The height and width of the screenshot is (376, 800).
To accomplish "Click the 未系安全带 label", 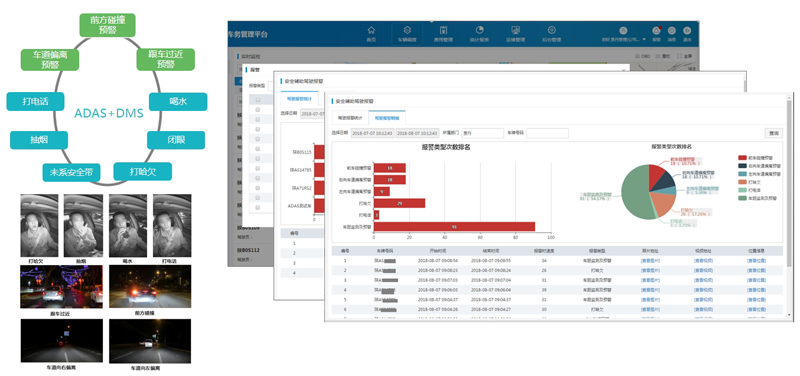I will (71, 172).
